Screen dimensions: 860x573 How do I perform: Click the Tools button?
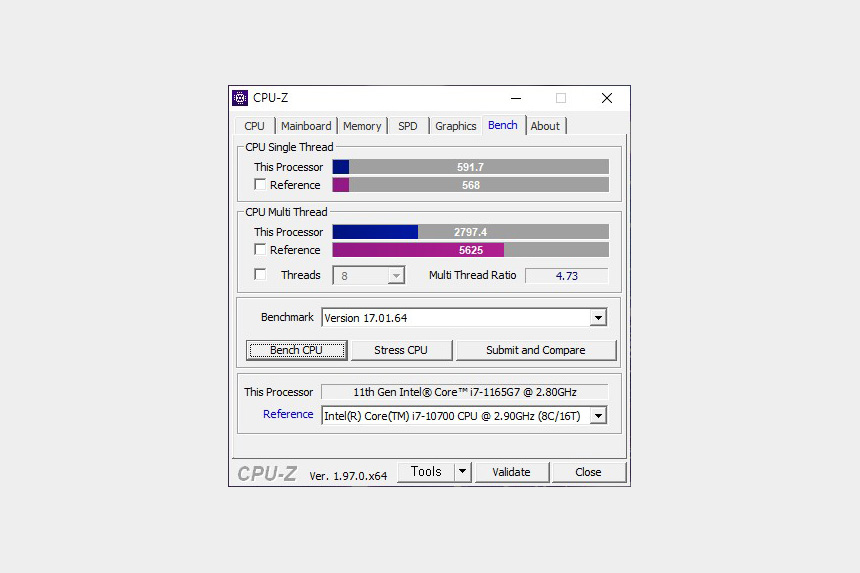click(x=426, y=472)
